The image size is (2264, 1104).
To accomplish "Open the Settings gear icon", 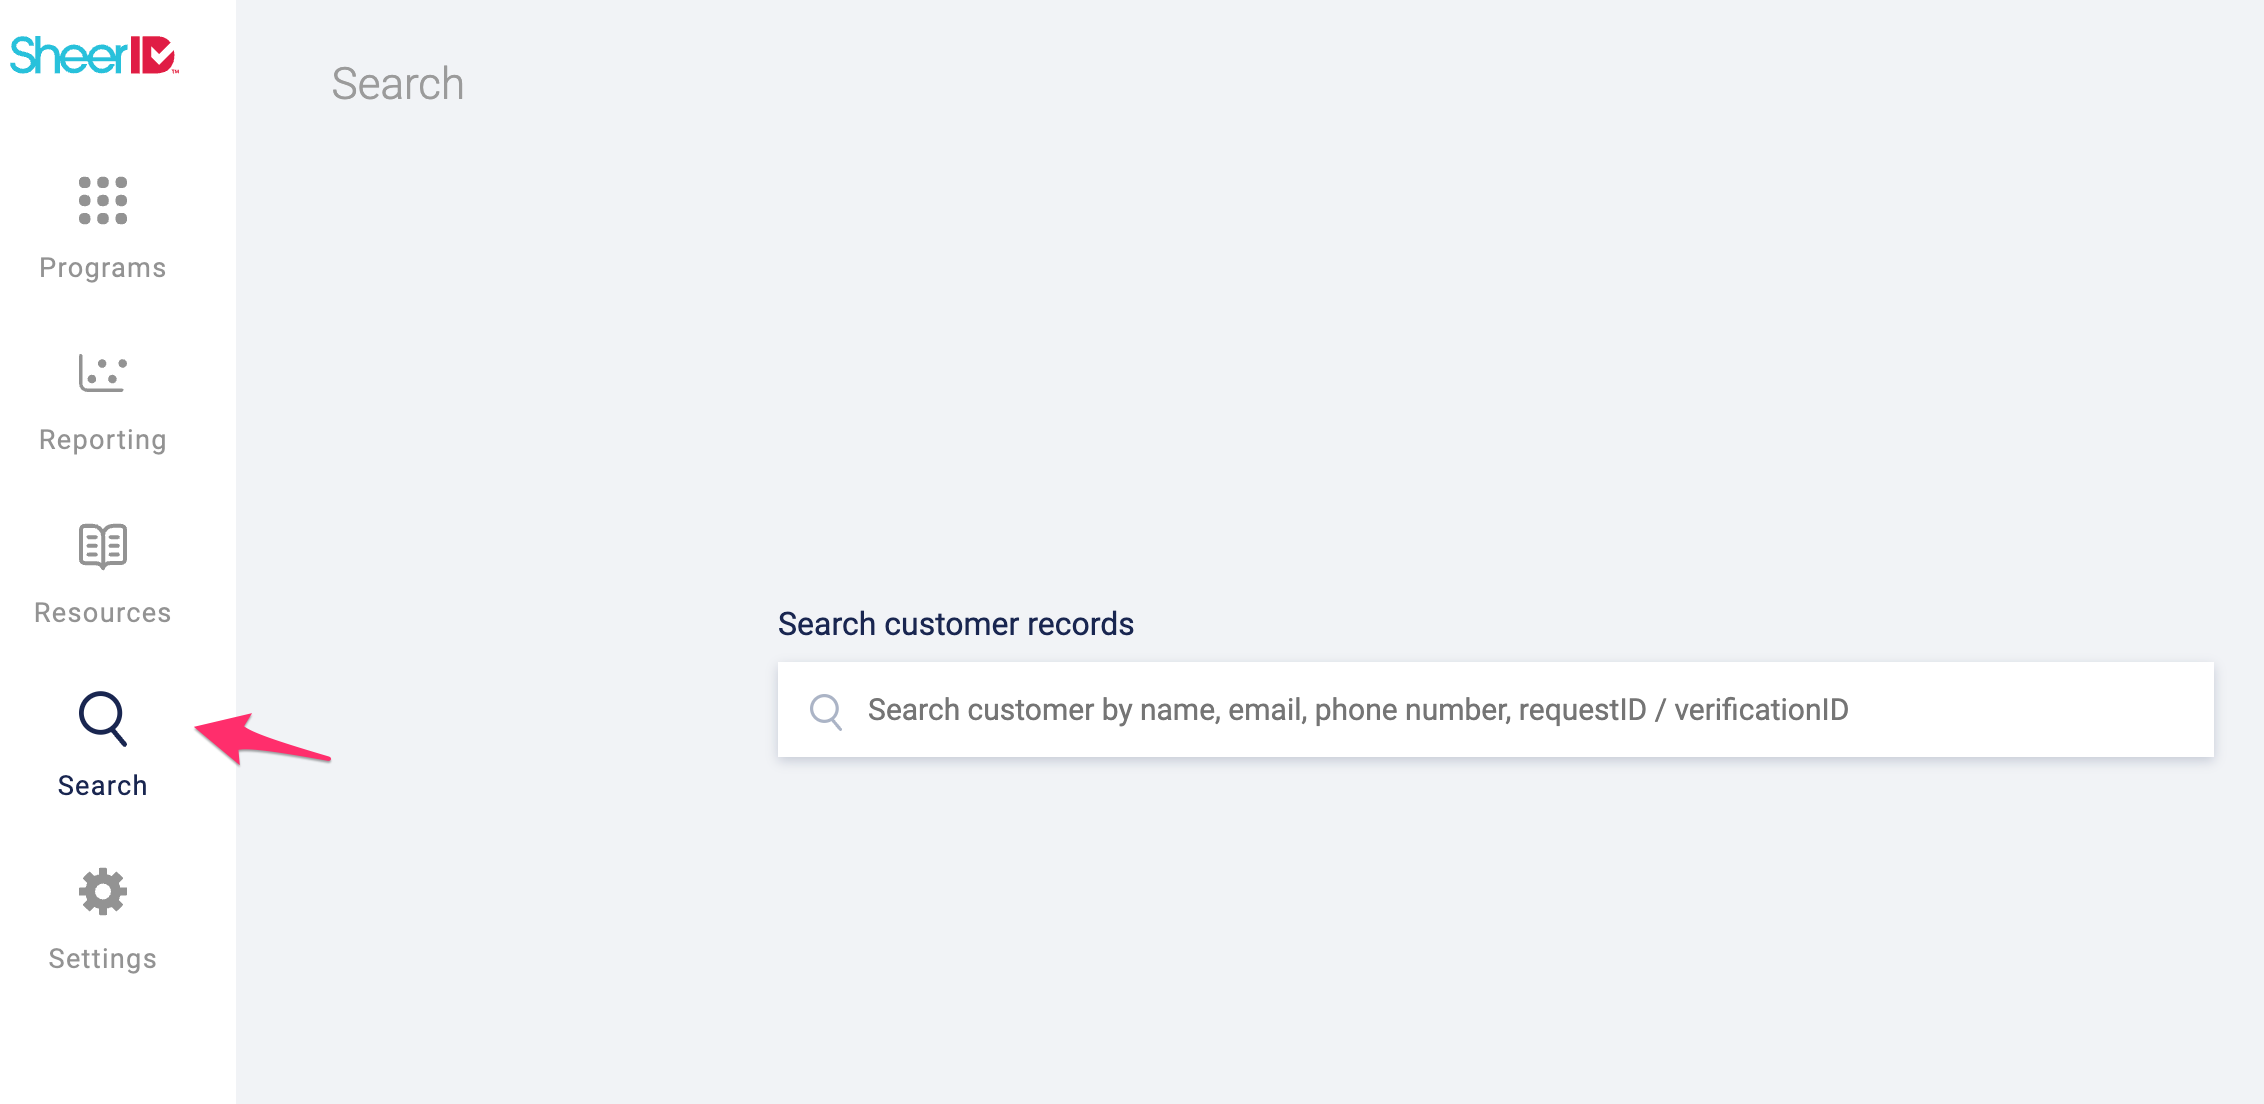I will point(103,892).
